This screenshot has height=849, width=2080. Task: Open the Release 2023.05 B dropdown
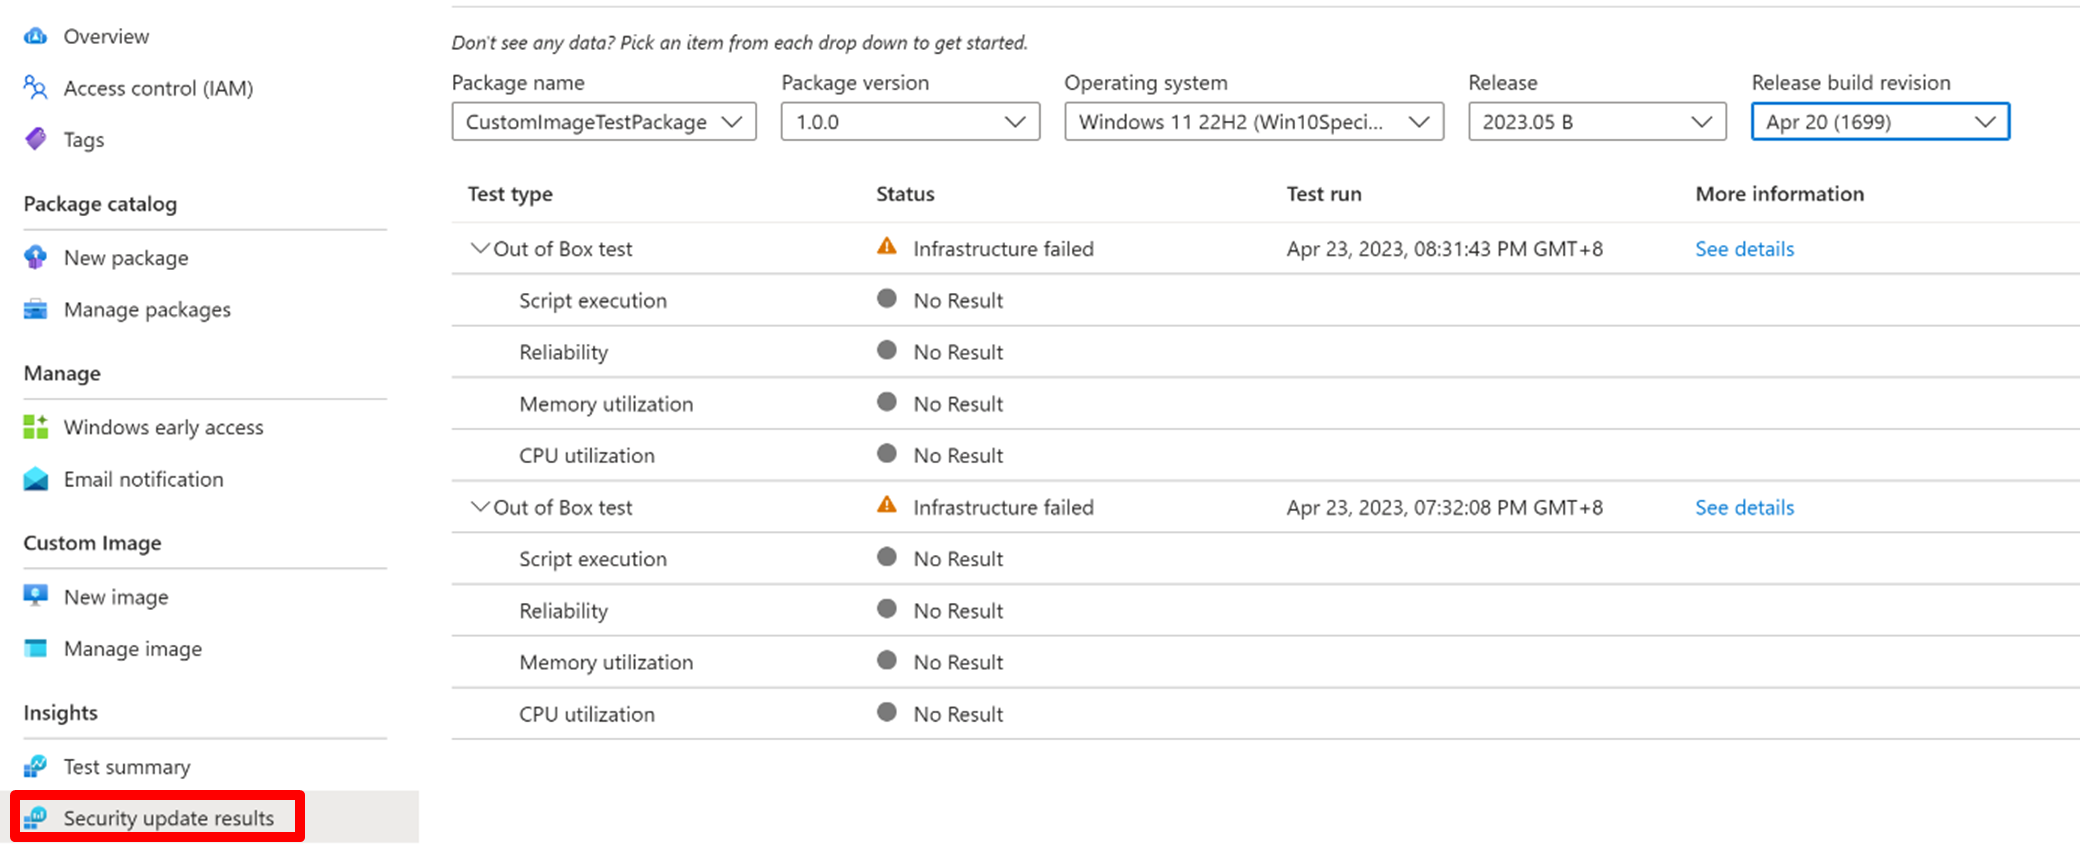point(1596,122)
